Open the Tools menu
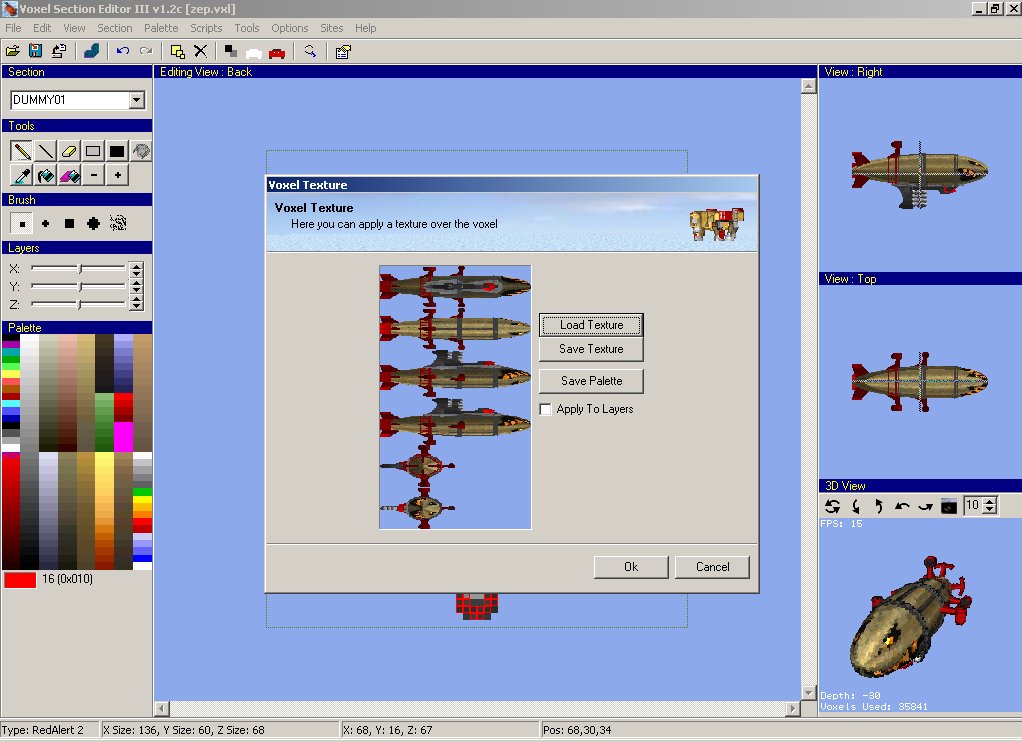The image size is (1022, 742). click(247, 28)
